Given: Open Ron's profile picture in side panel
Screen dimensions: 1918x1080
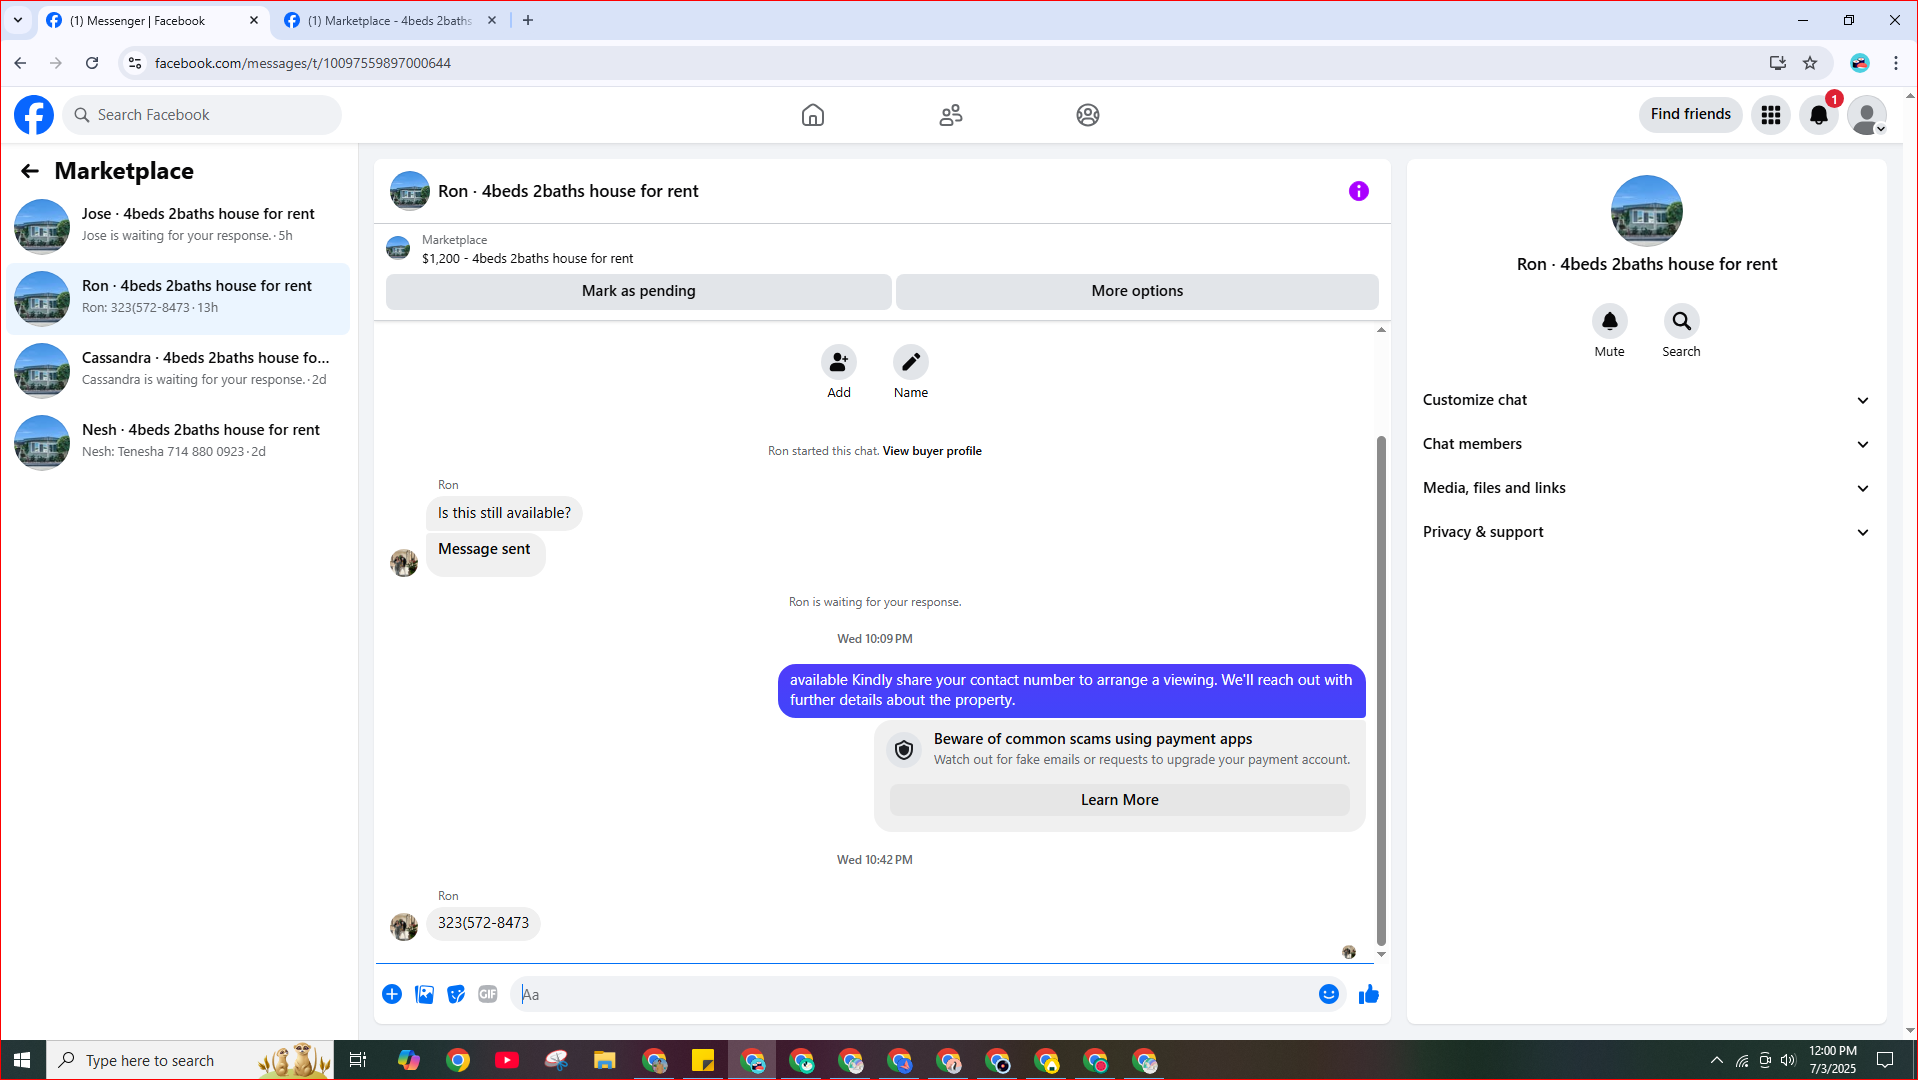Looking at the screenshot, I should coord(1646,211).
